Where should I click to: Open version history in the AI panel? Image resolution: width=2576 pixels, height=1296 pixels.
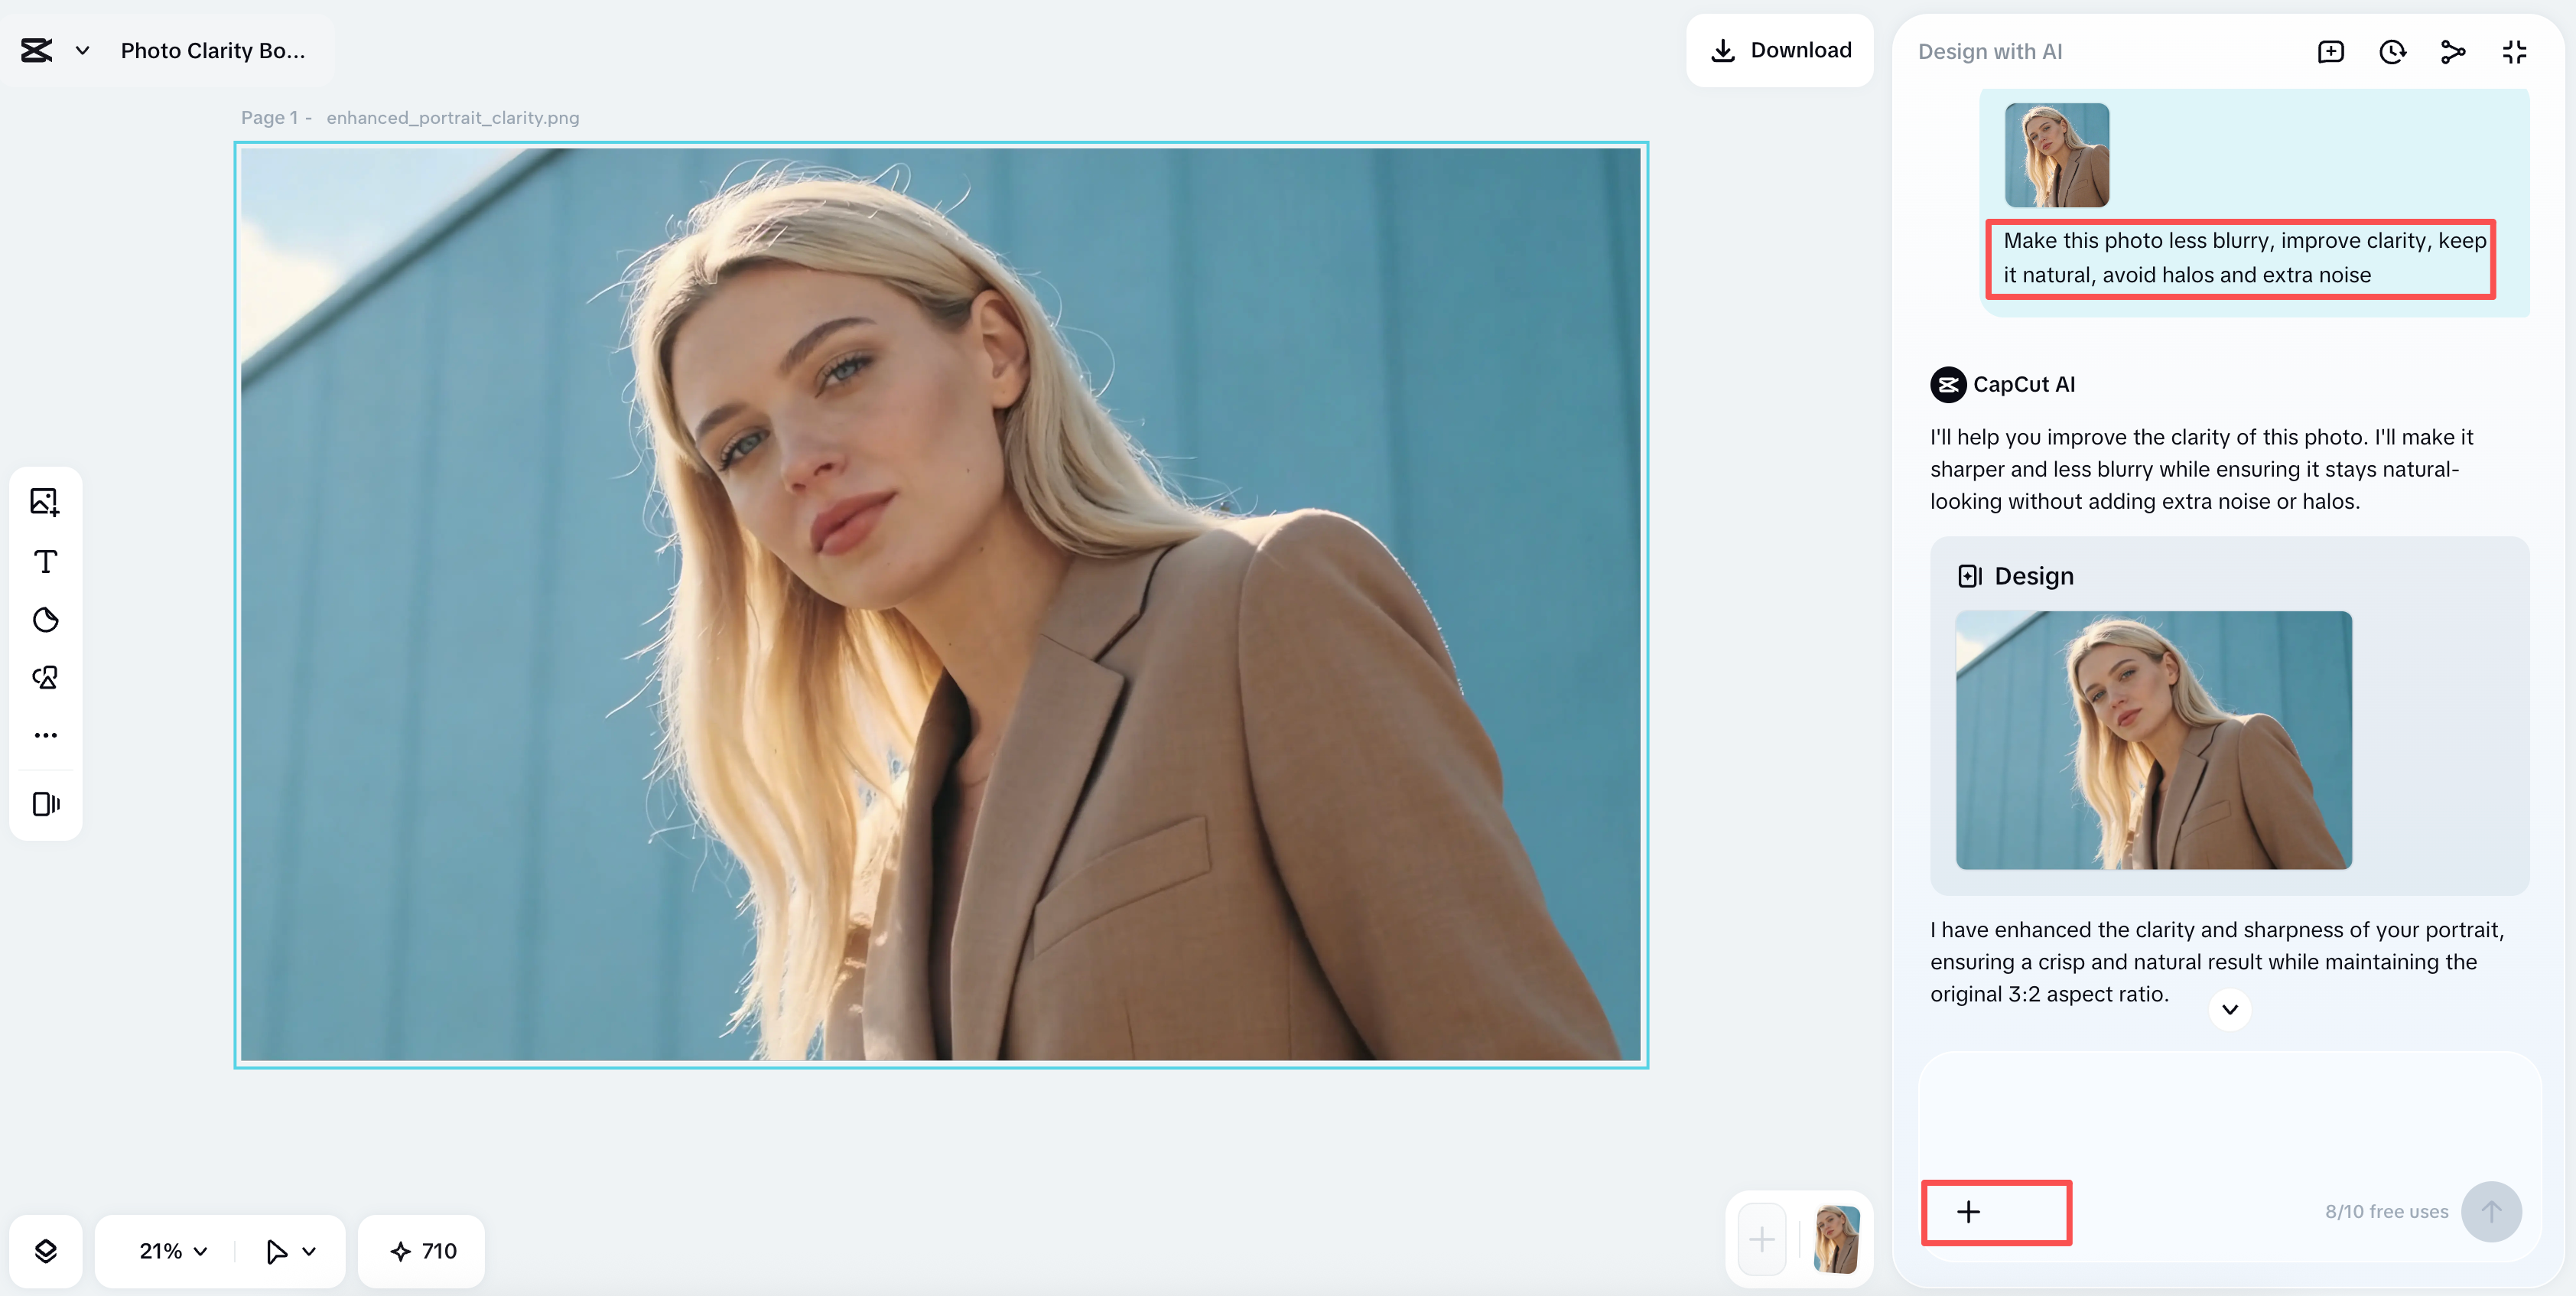pyautogui.click(x=2392, y=51)
